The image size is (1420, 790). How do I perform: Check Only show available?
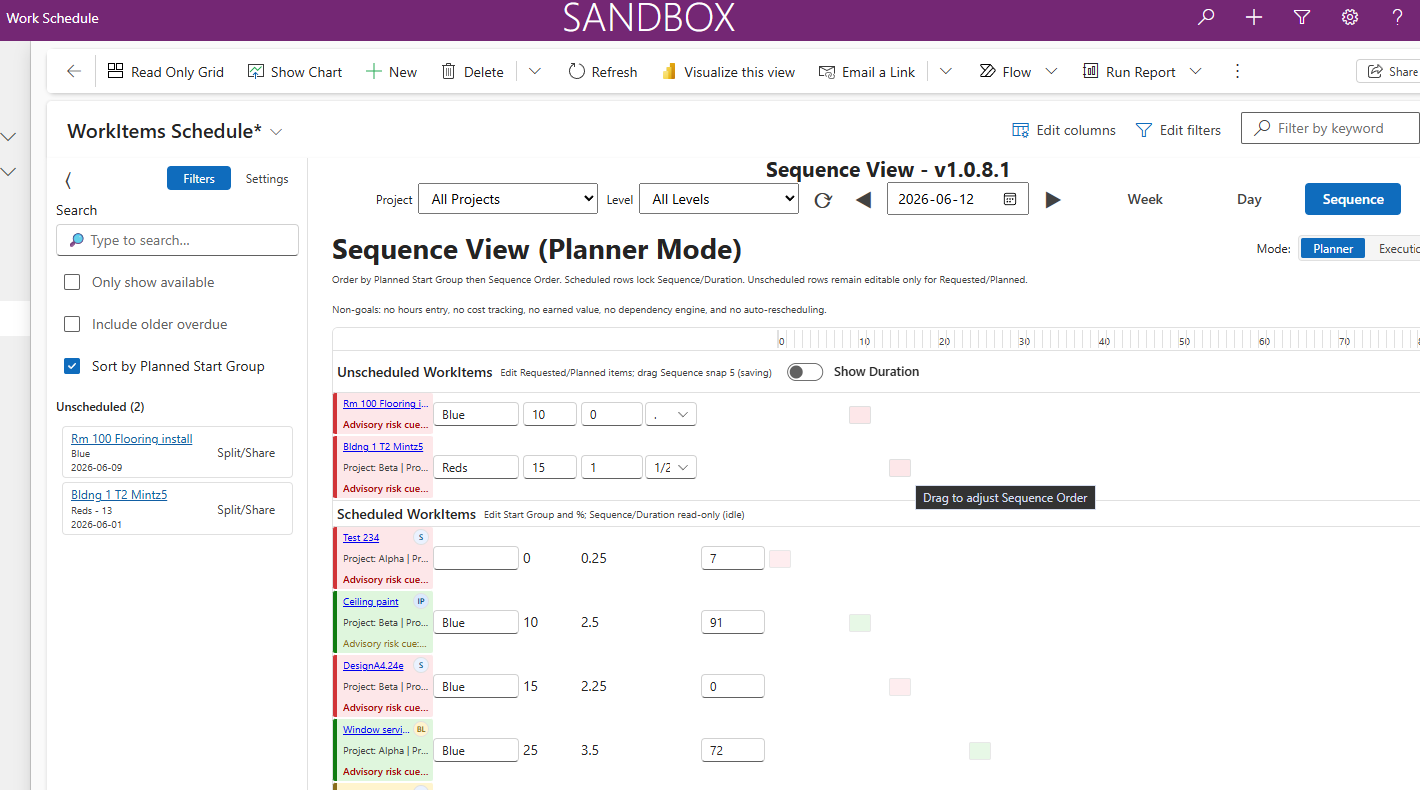pos(72,282)
